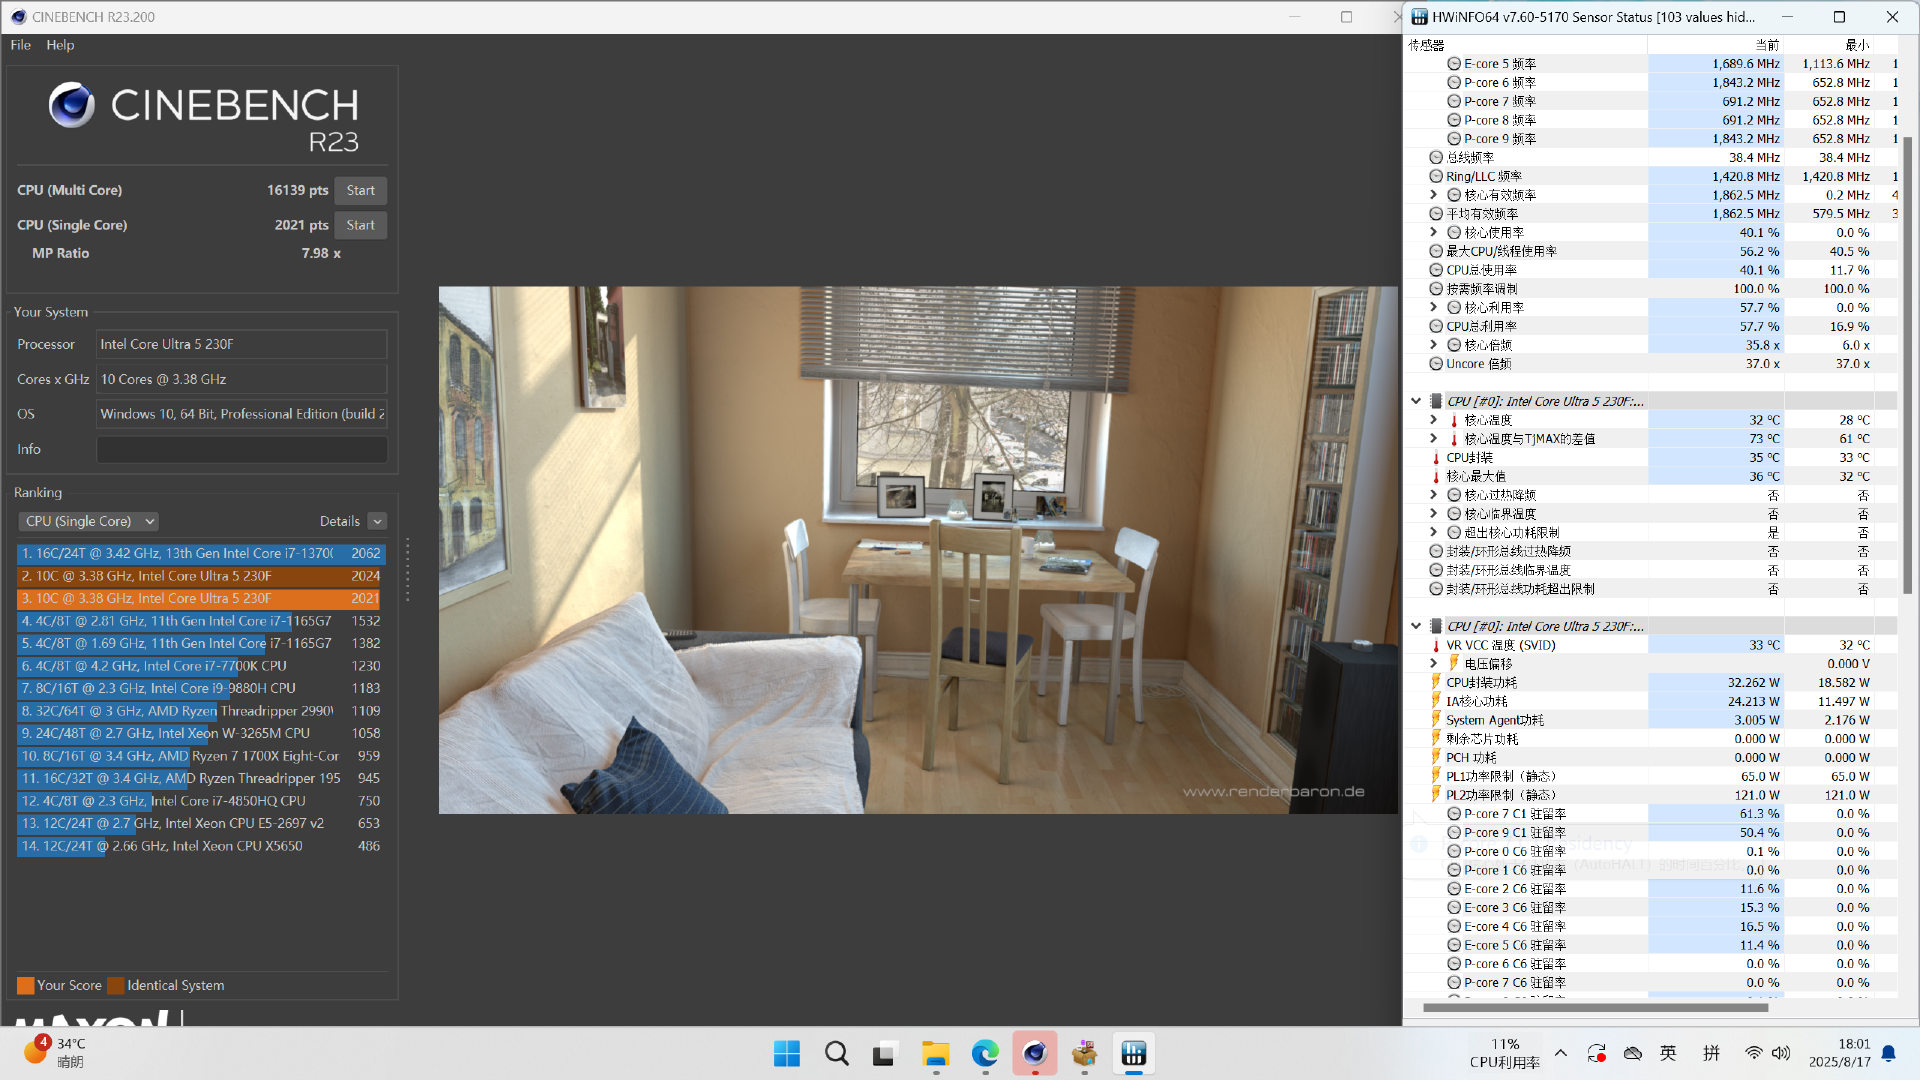Open Windows Start menu

[x=787, y=1053]
